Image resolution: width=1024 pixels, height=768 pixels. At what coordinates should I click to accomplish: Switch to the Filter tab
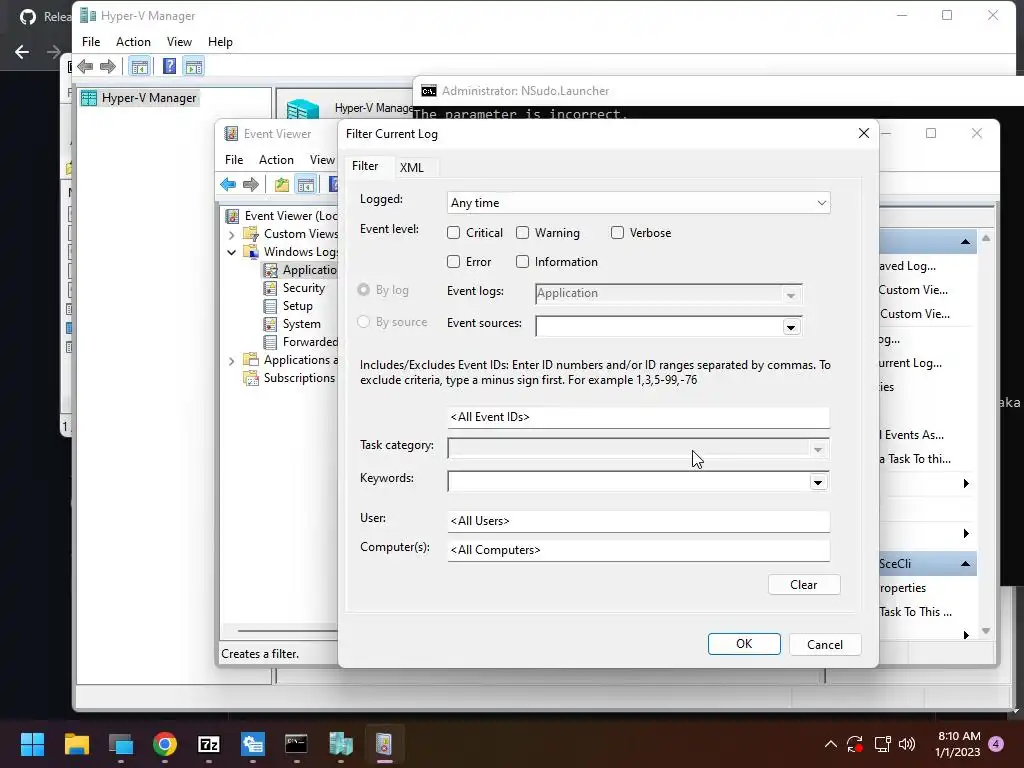click(x=365, y=166)
